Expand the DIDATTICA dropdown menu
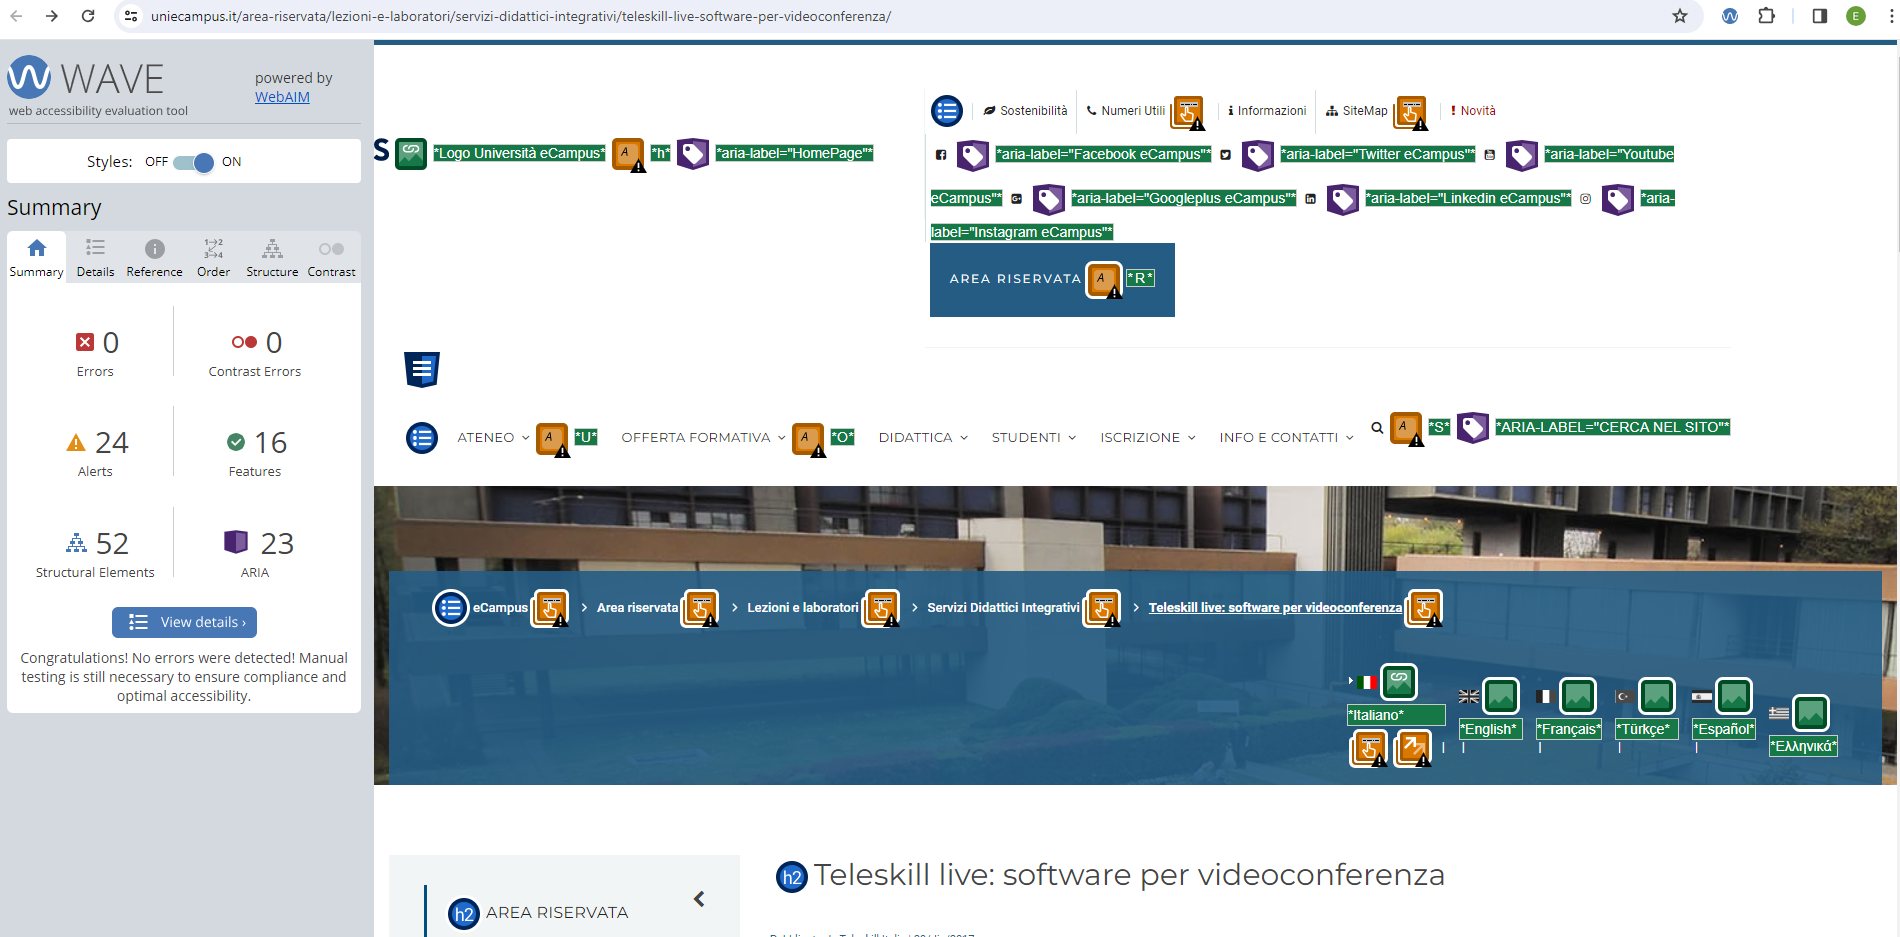This screenshot has width=1900, height=937. click(x=923, y=438)
